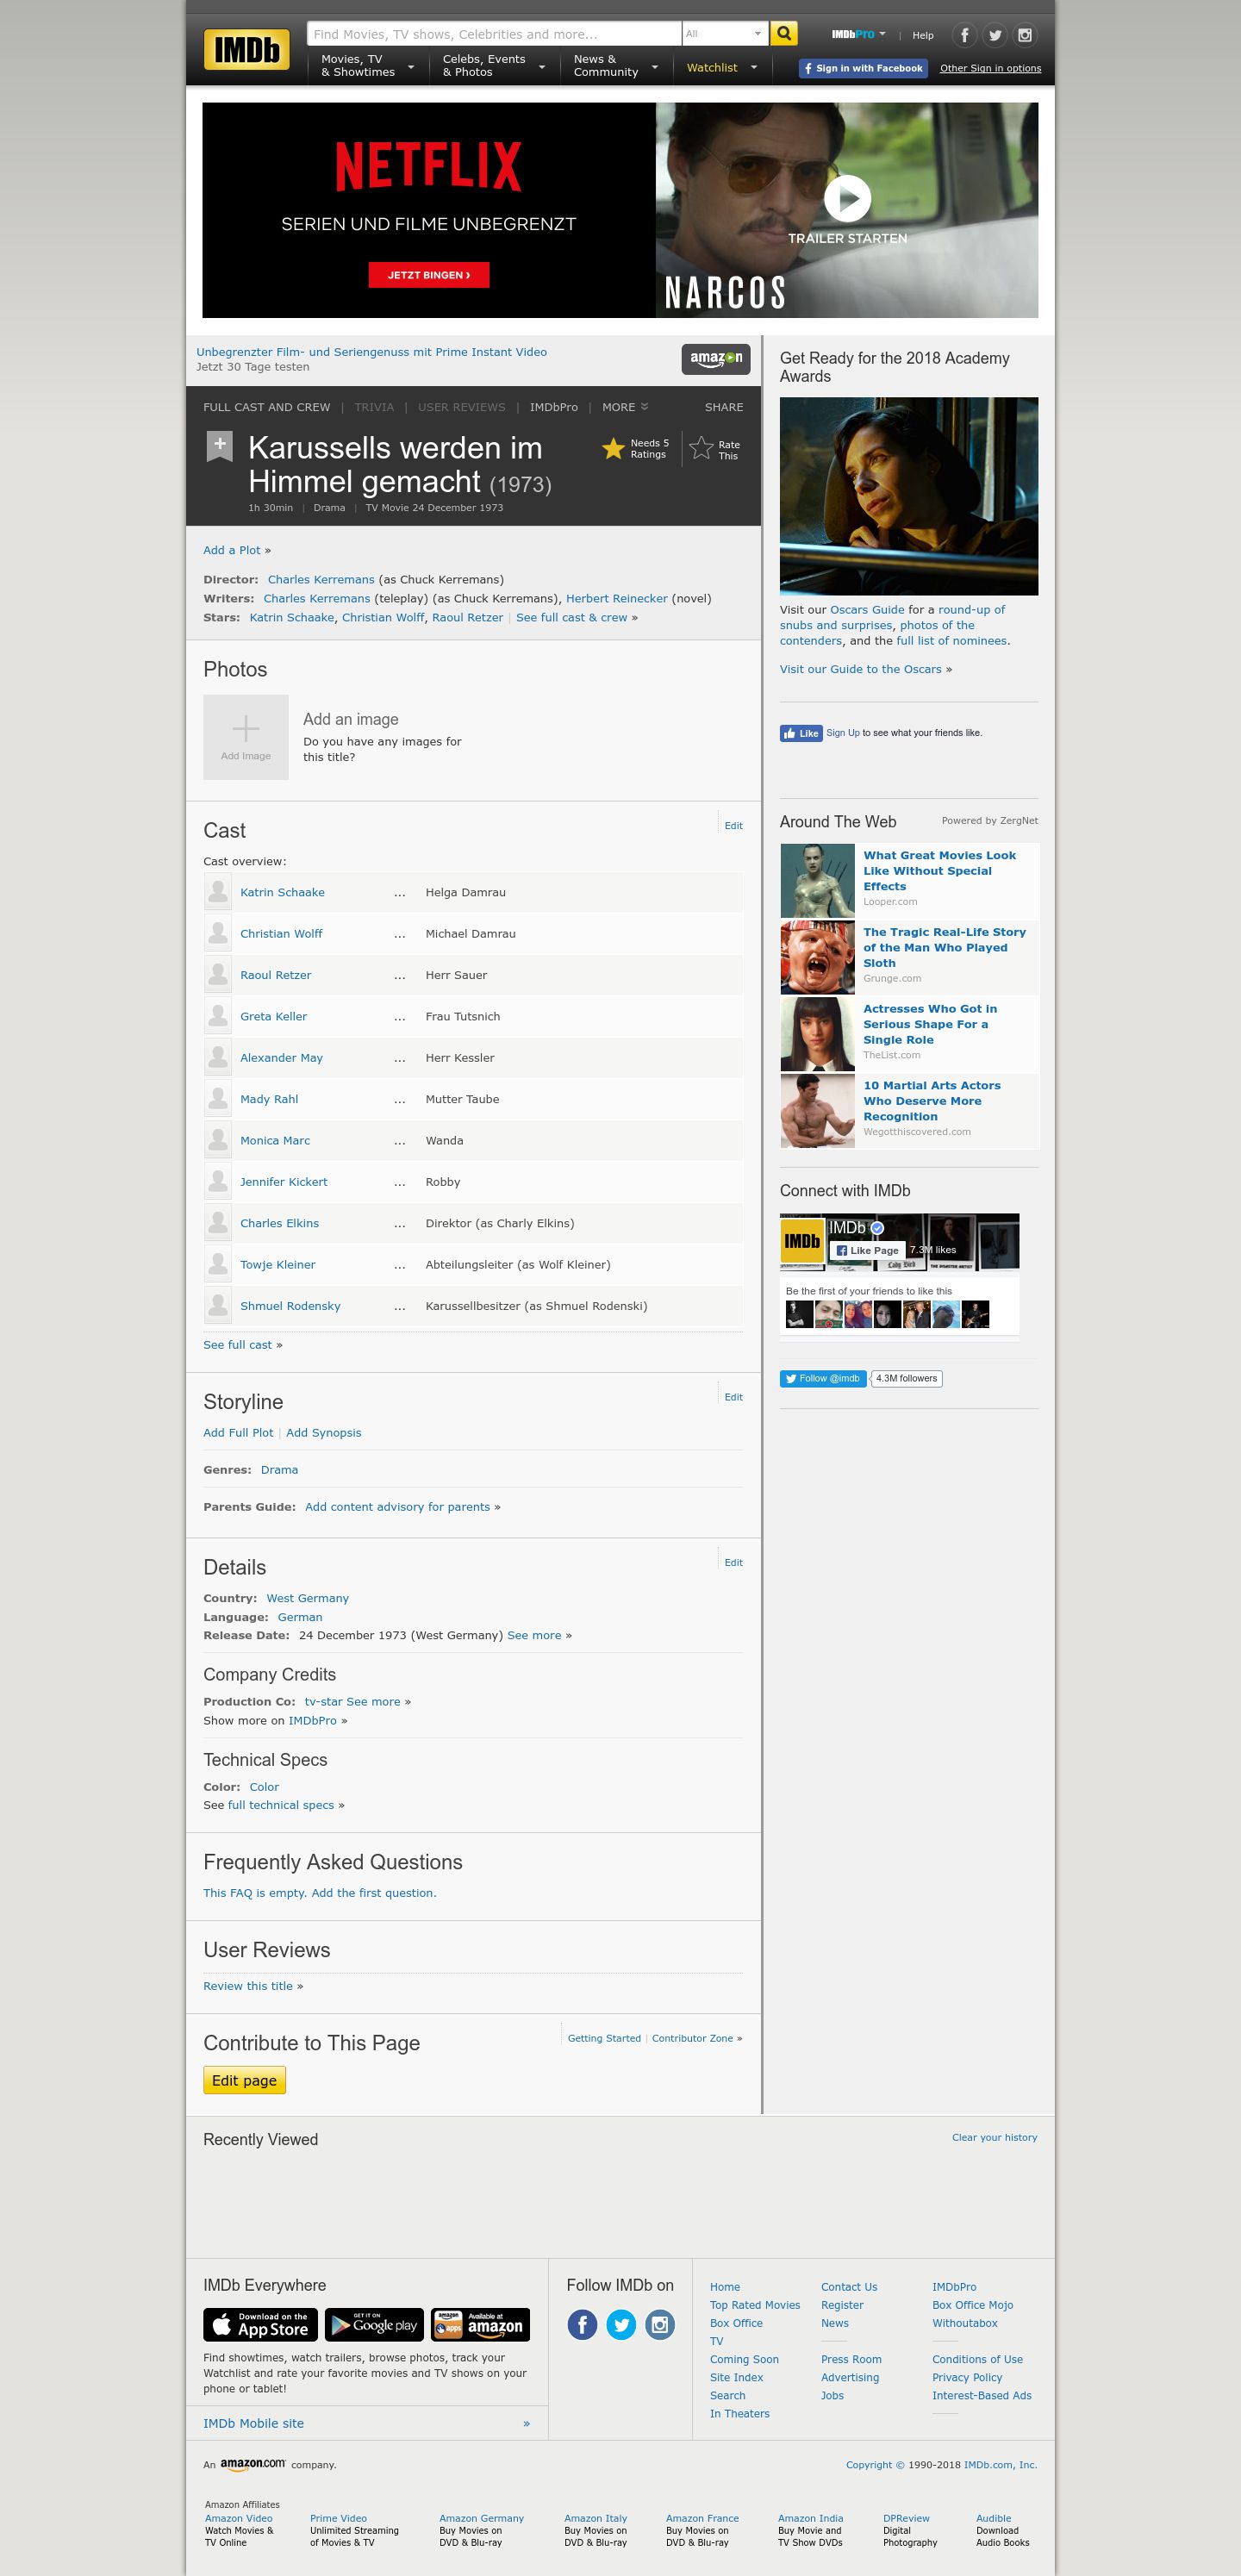Click full technical specs link
Viewport: 1241px width, 2576px height.
point(281,1805)
